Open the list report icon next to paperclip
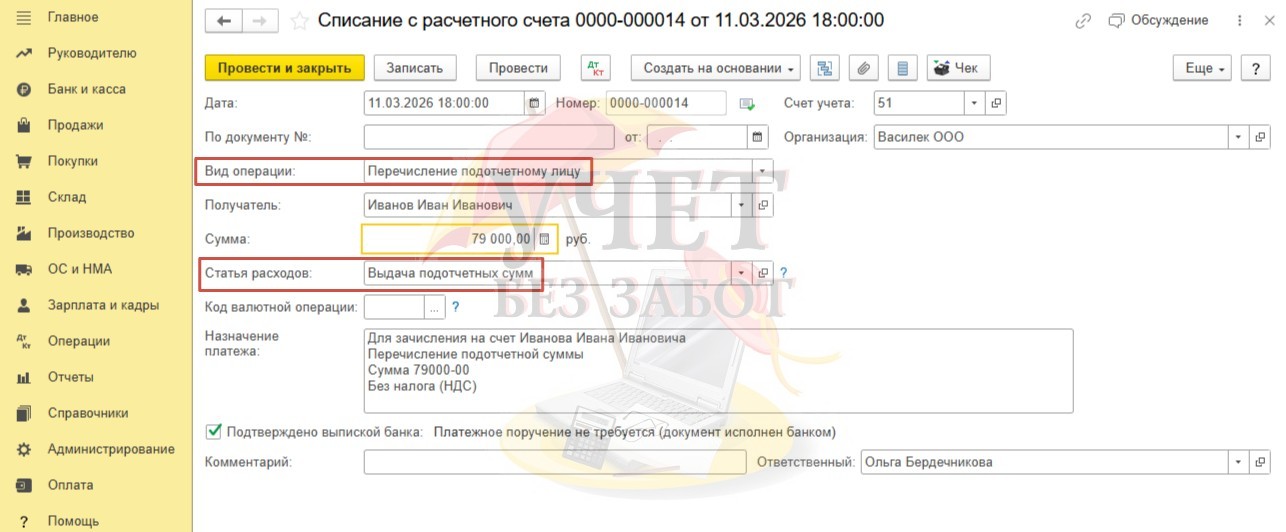 [903, 68]
